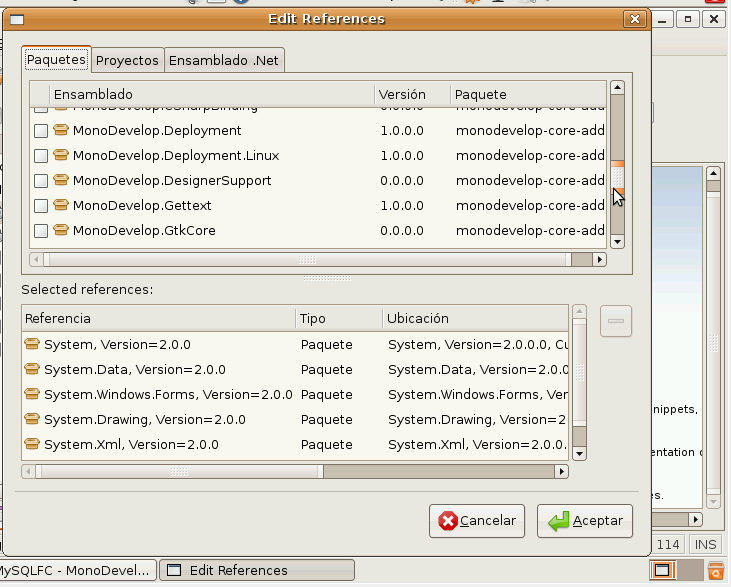Click the selected references horizontal scrollbar thumb
The height and width of the screenshot is (587, 731).
click(x=179, y=472)
